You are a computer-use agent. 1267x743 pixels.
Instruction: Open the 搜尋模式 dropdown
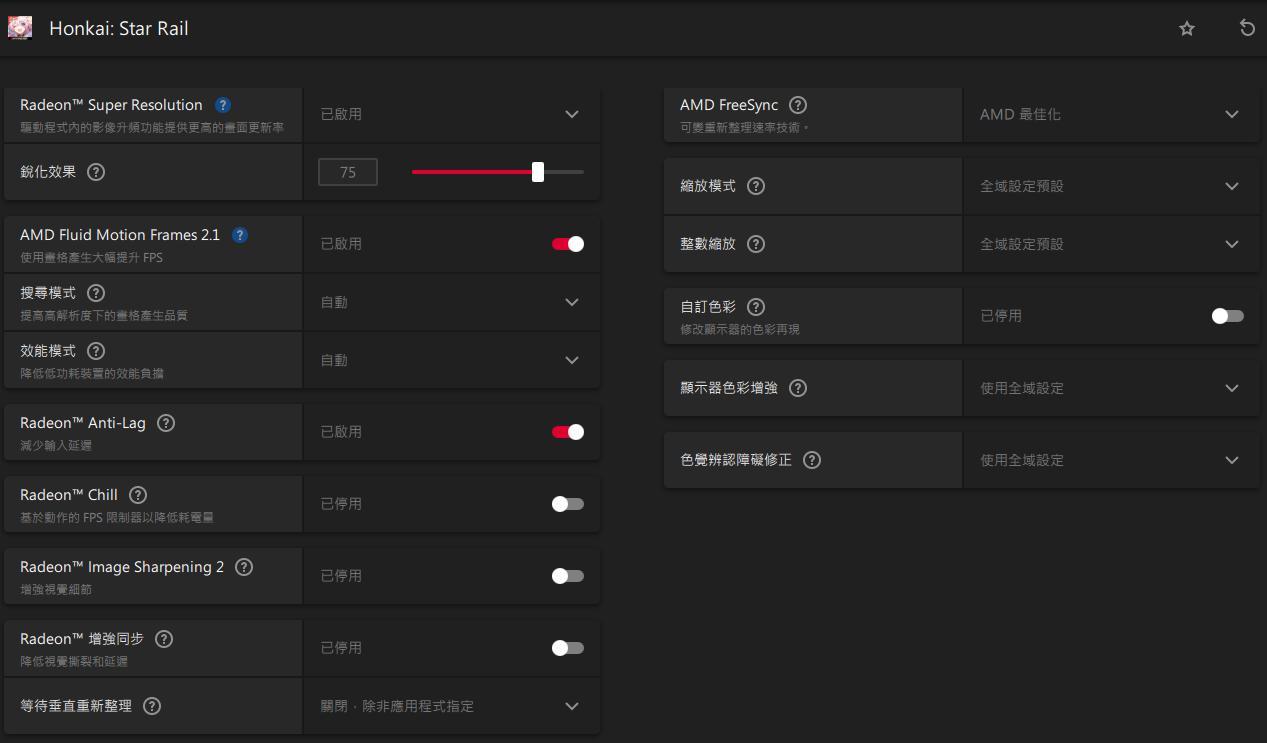[451, 302]
